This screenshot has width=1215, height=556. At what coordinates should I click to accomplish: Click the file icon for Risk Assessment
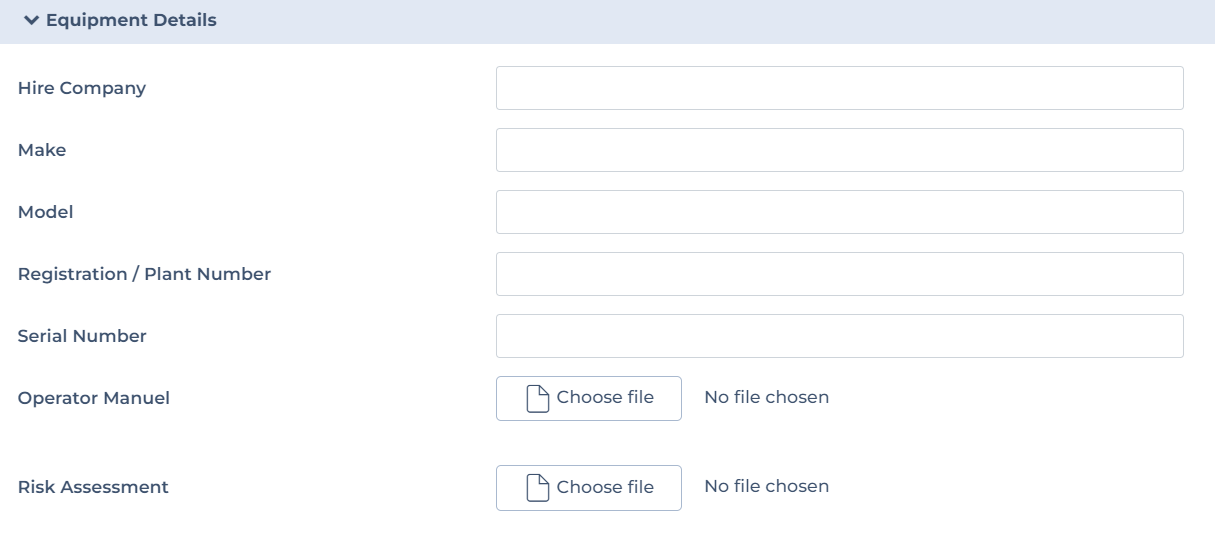(x=539, y=487)
